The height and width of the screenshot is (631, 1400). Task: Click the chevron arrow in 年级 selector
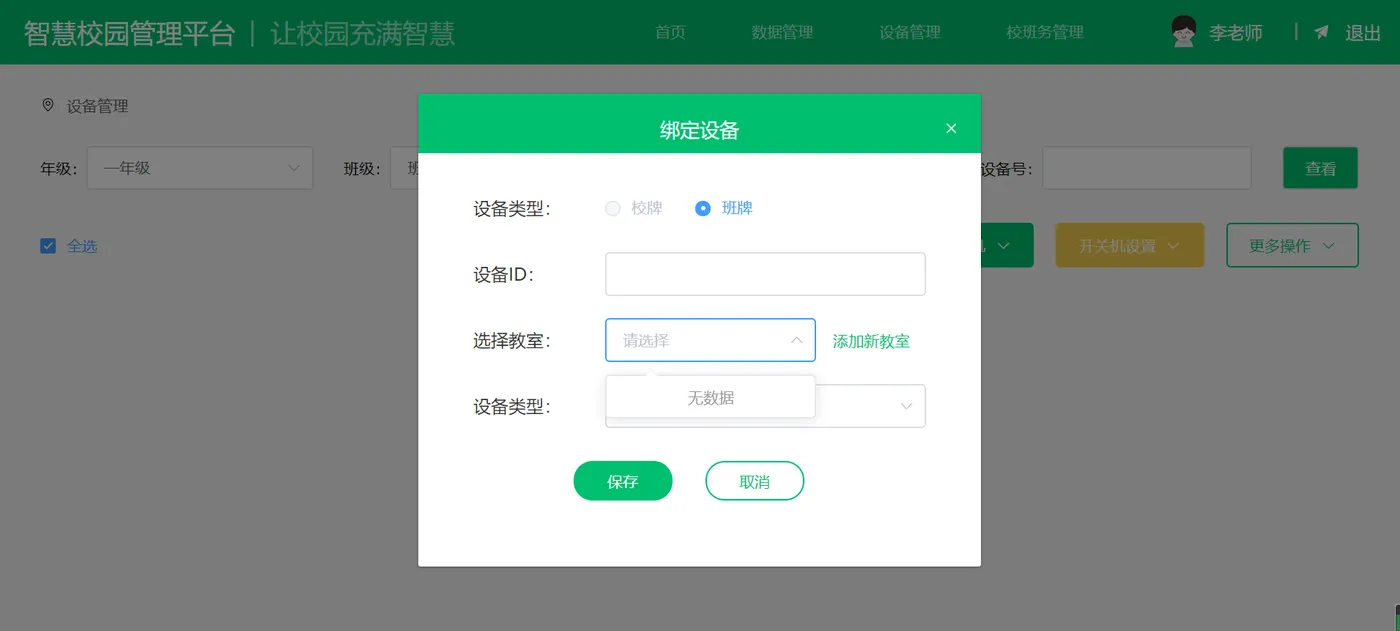294,168
